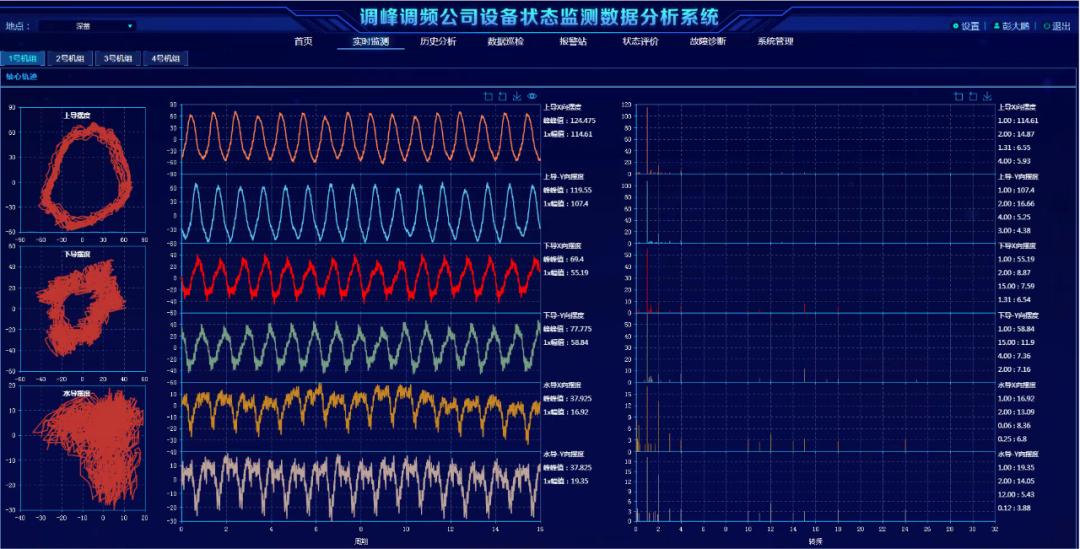Click the 彭大鹏 user name

coord(1016,26)
